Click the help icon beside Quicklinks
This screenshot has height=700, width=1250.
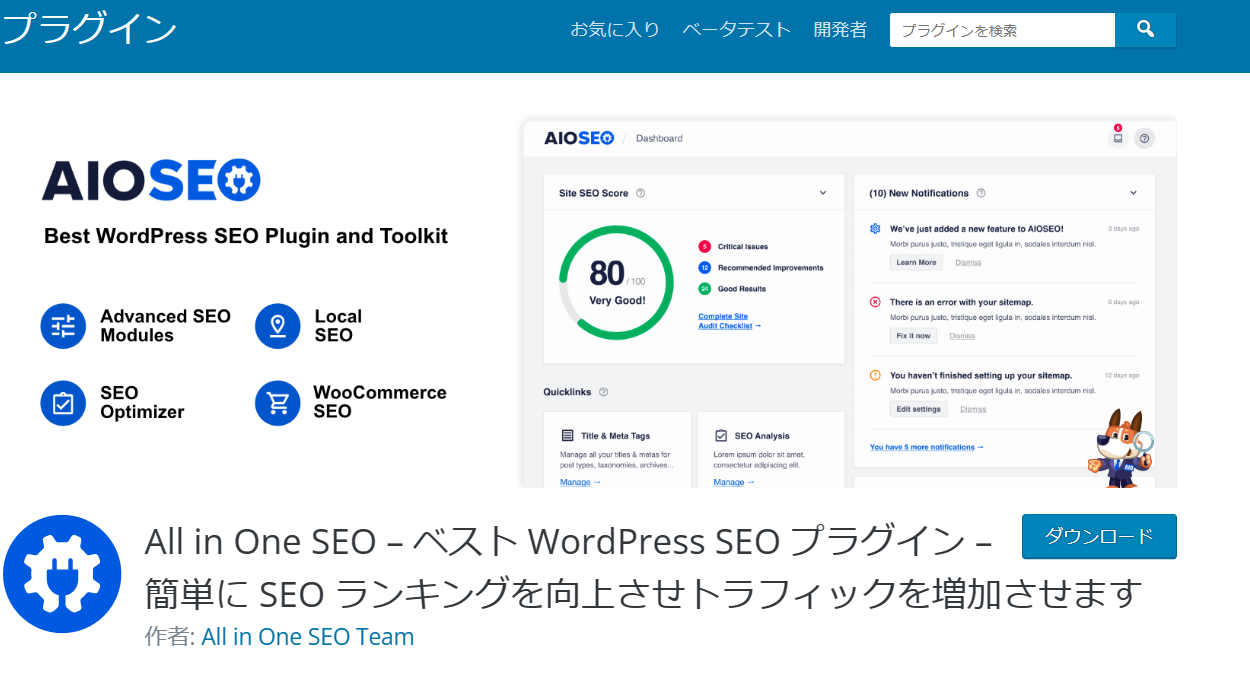603,392
